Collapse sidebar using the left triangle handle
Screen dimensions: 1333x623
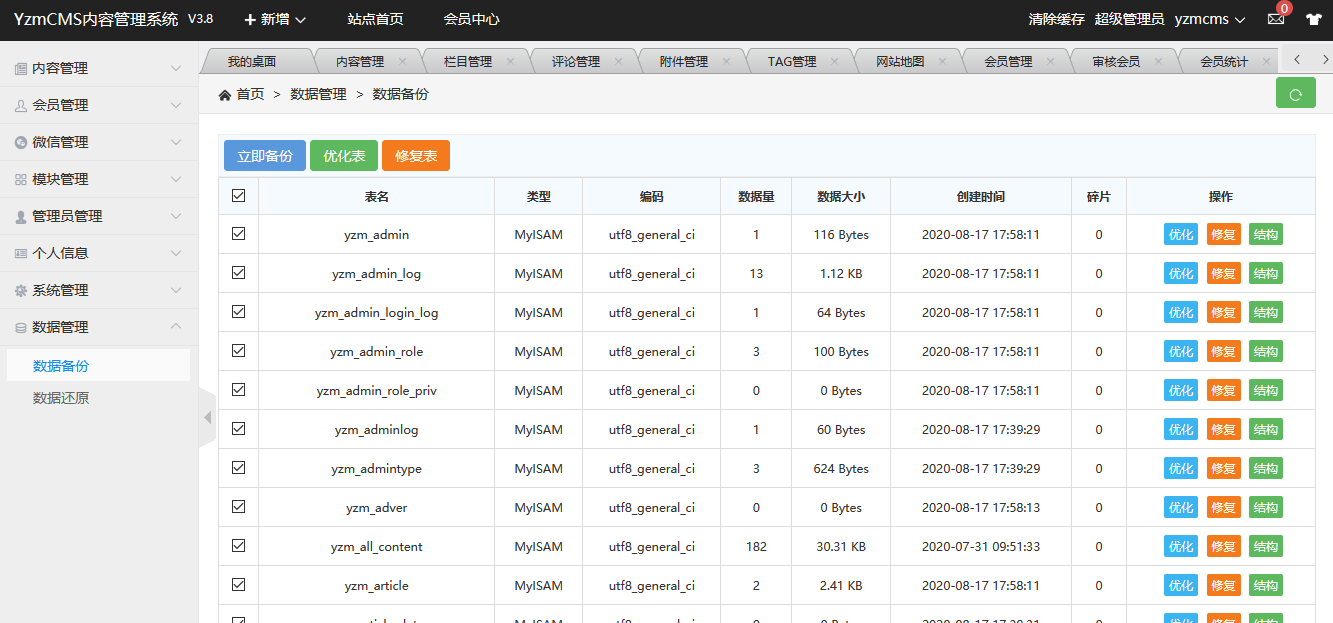click(x=208, y=417)
